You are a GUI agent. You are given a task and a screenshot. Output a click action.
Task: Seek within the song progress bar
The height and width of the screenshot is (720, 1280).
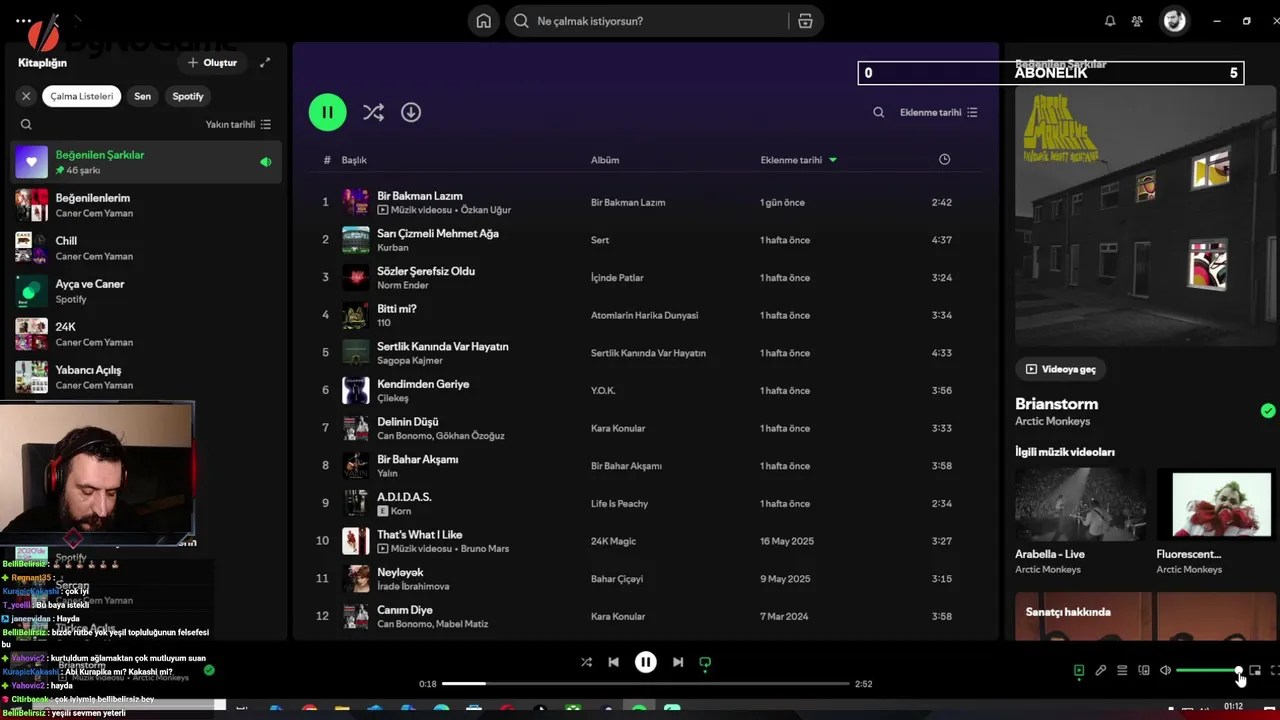[645, 684]
